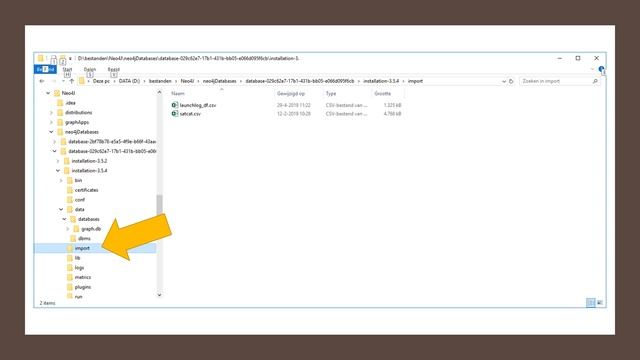Expand the database-2bf78b78 tree node
Image resolution: width=640 pixels, height=360 pixels.
[x=55, y=142]
